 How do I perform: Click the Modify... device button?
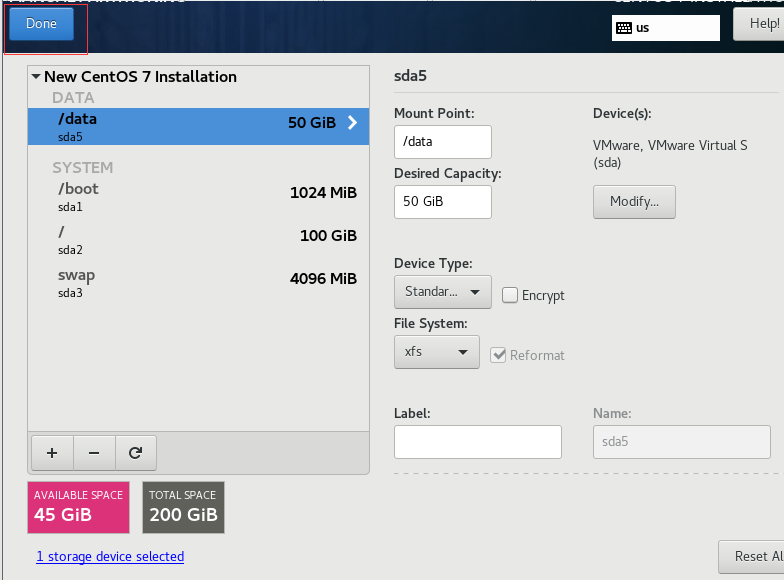[634, 201]
